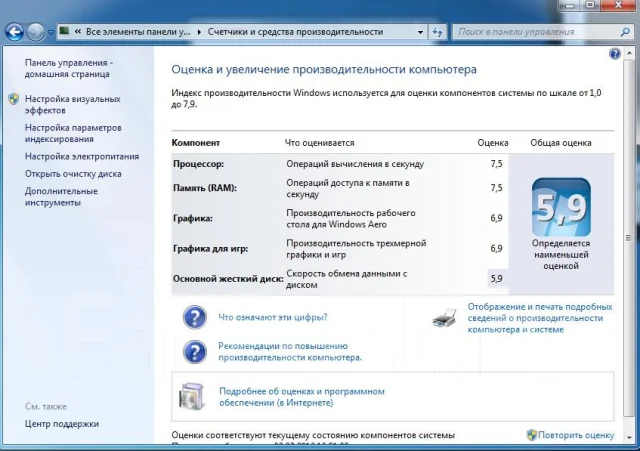640x451 pixels.
Task: Click the vertical scrollbar thumb
Action: pos(629,237)
